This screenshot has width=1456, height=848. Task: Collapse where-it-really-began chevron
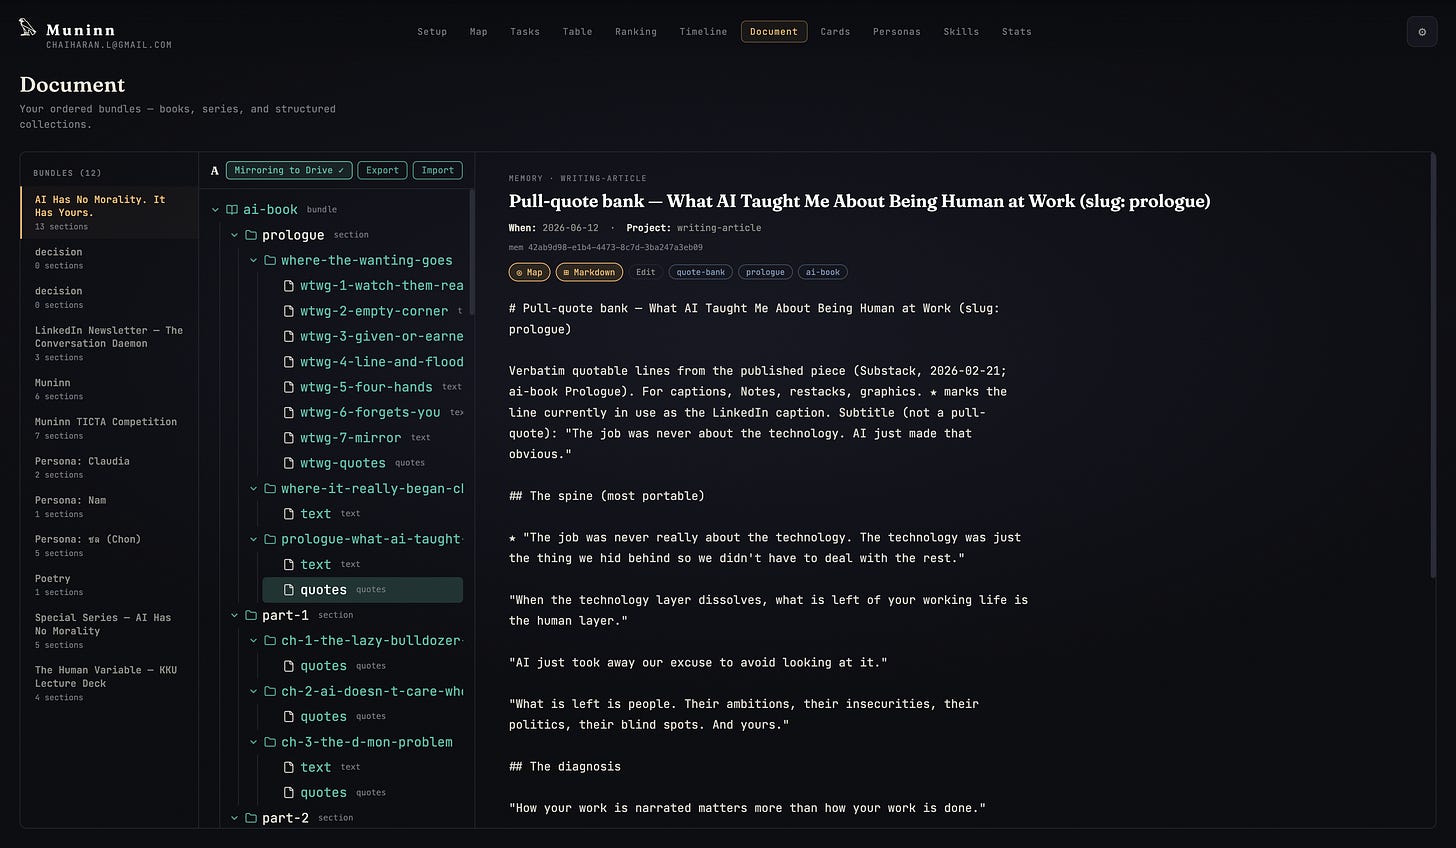point(253,488)
